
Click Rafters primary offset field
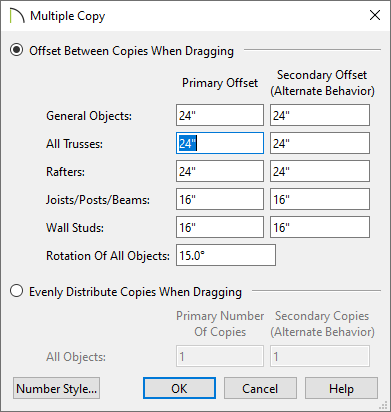coord(220,171)
